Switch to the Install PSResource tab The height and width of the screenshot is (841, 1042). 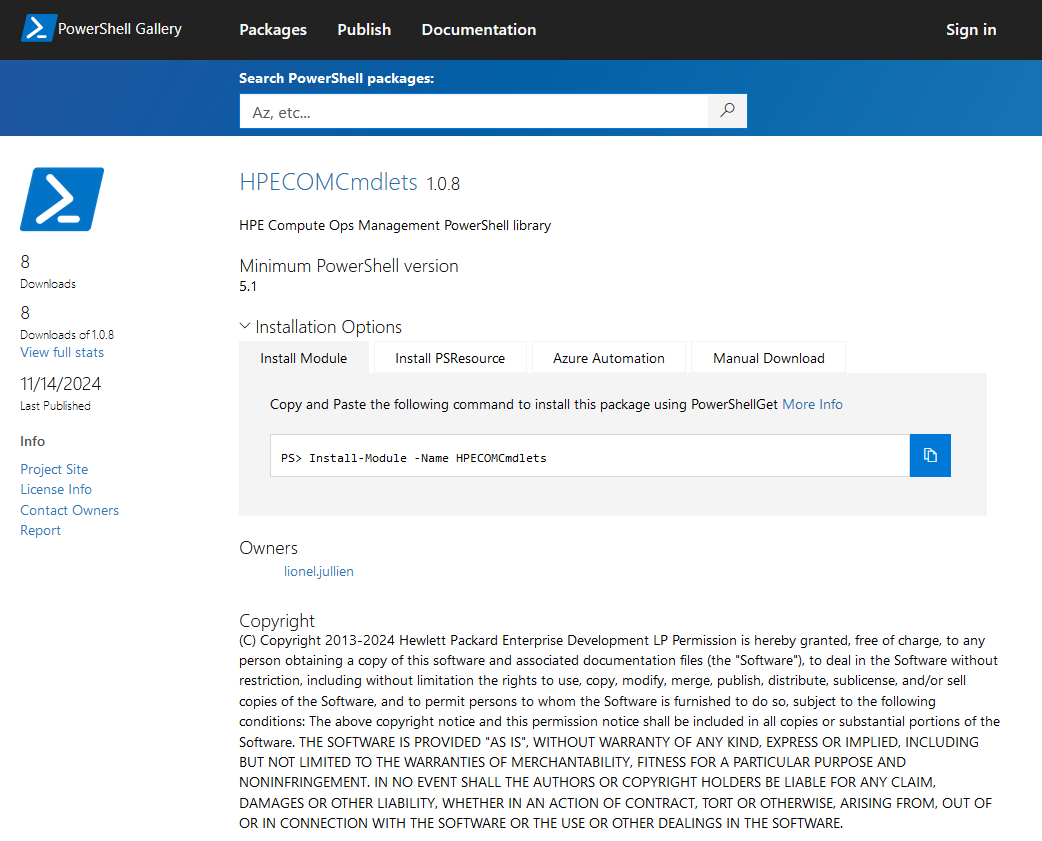450,358
